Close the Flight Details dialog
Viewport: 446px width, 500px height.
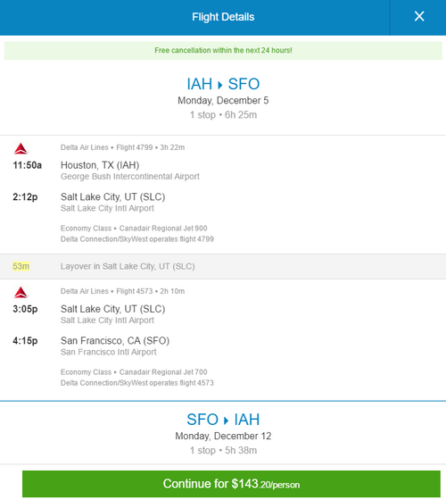click(419, 16)
